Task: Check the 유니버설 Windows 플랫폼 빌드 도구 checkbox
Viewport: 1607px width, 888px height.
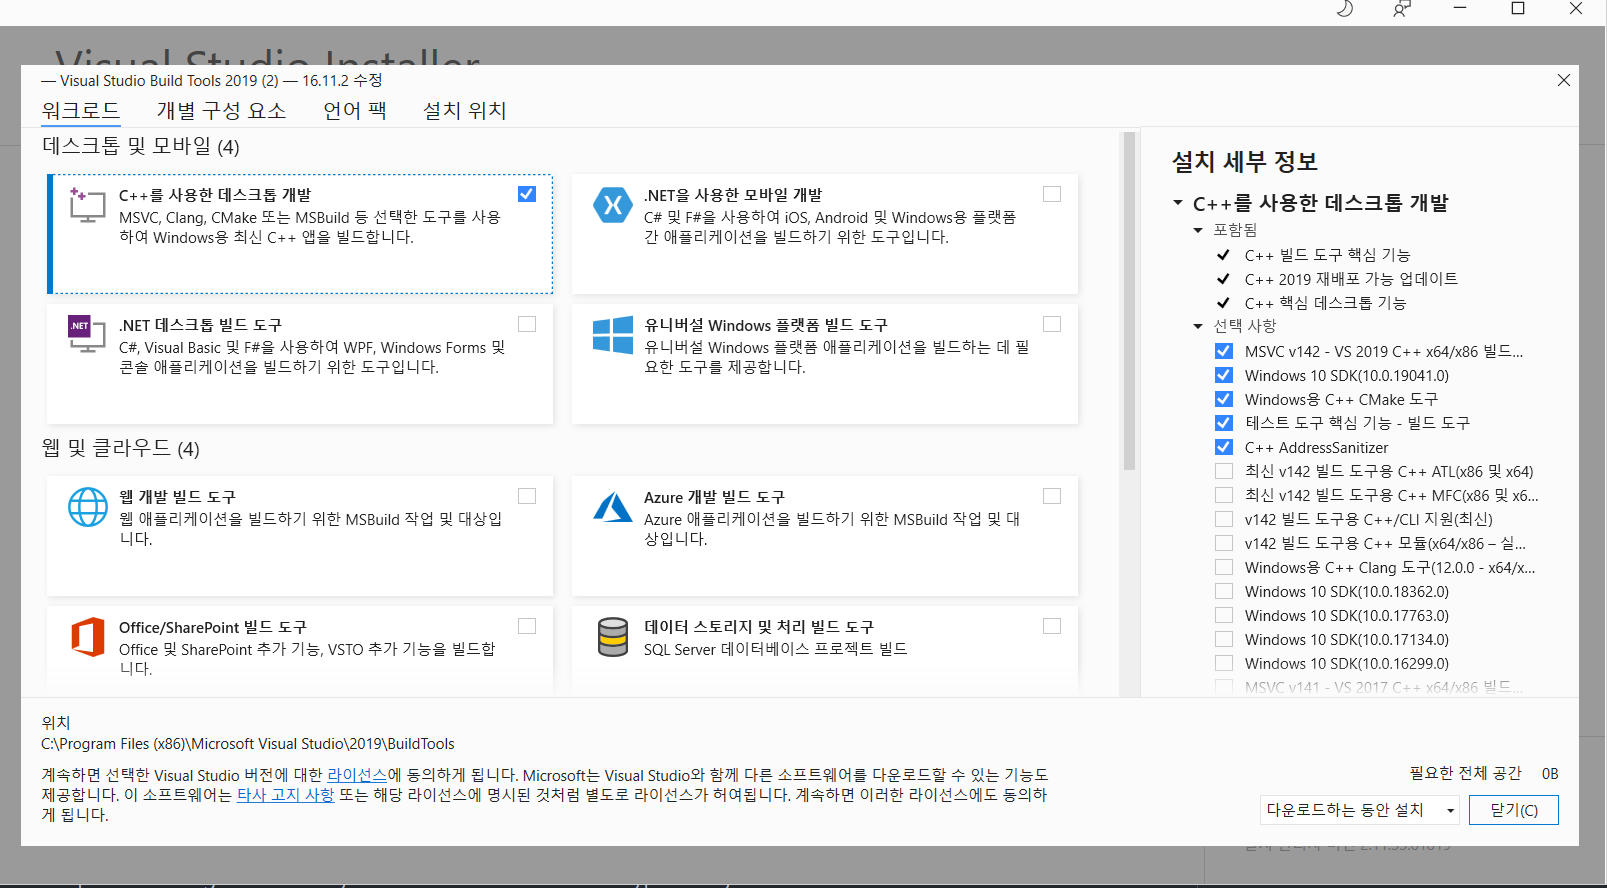Action: click(1052, 324)
